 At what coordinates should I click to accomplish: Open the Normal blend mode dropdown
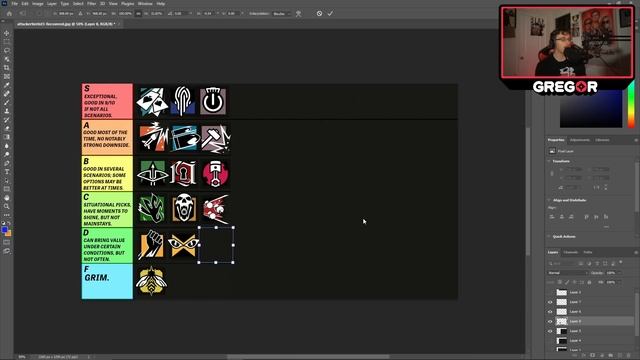click(567, 273)
